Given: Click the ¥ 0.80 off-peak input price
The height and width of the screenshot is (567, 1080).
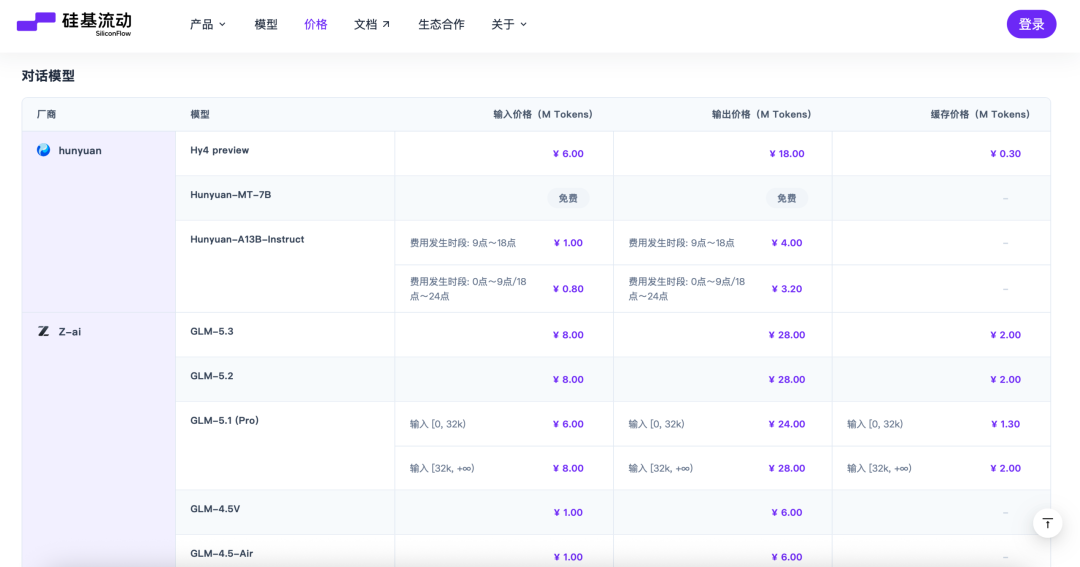Looking at the screenshot, I should (x=568, y=289).
